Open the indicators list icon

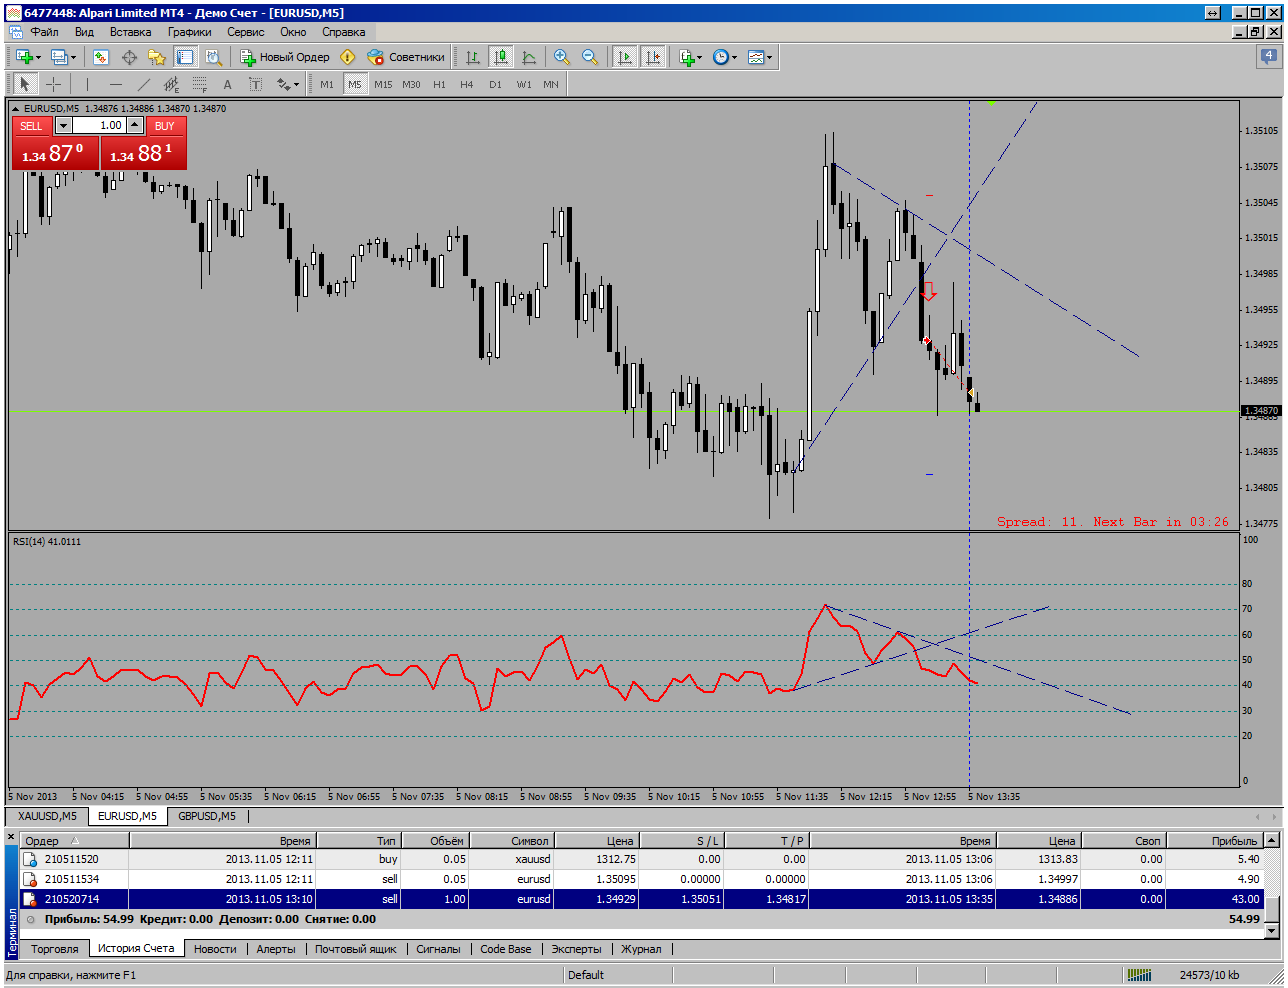point(686,57)
